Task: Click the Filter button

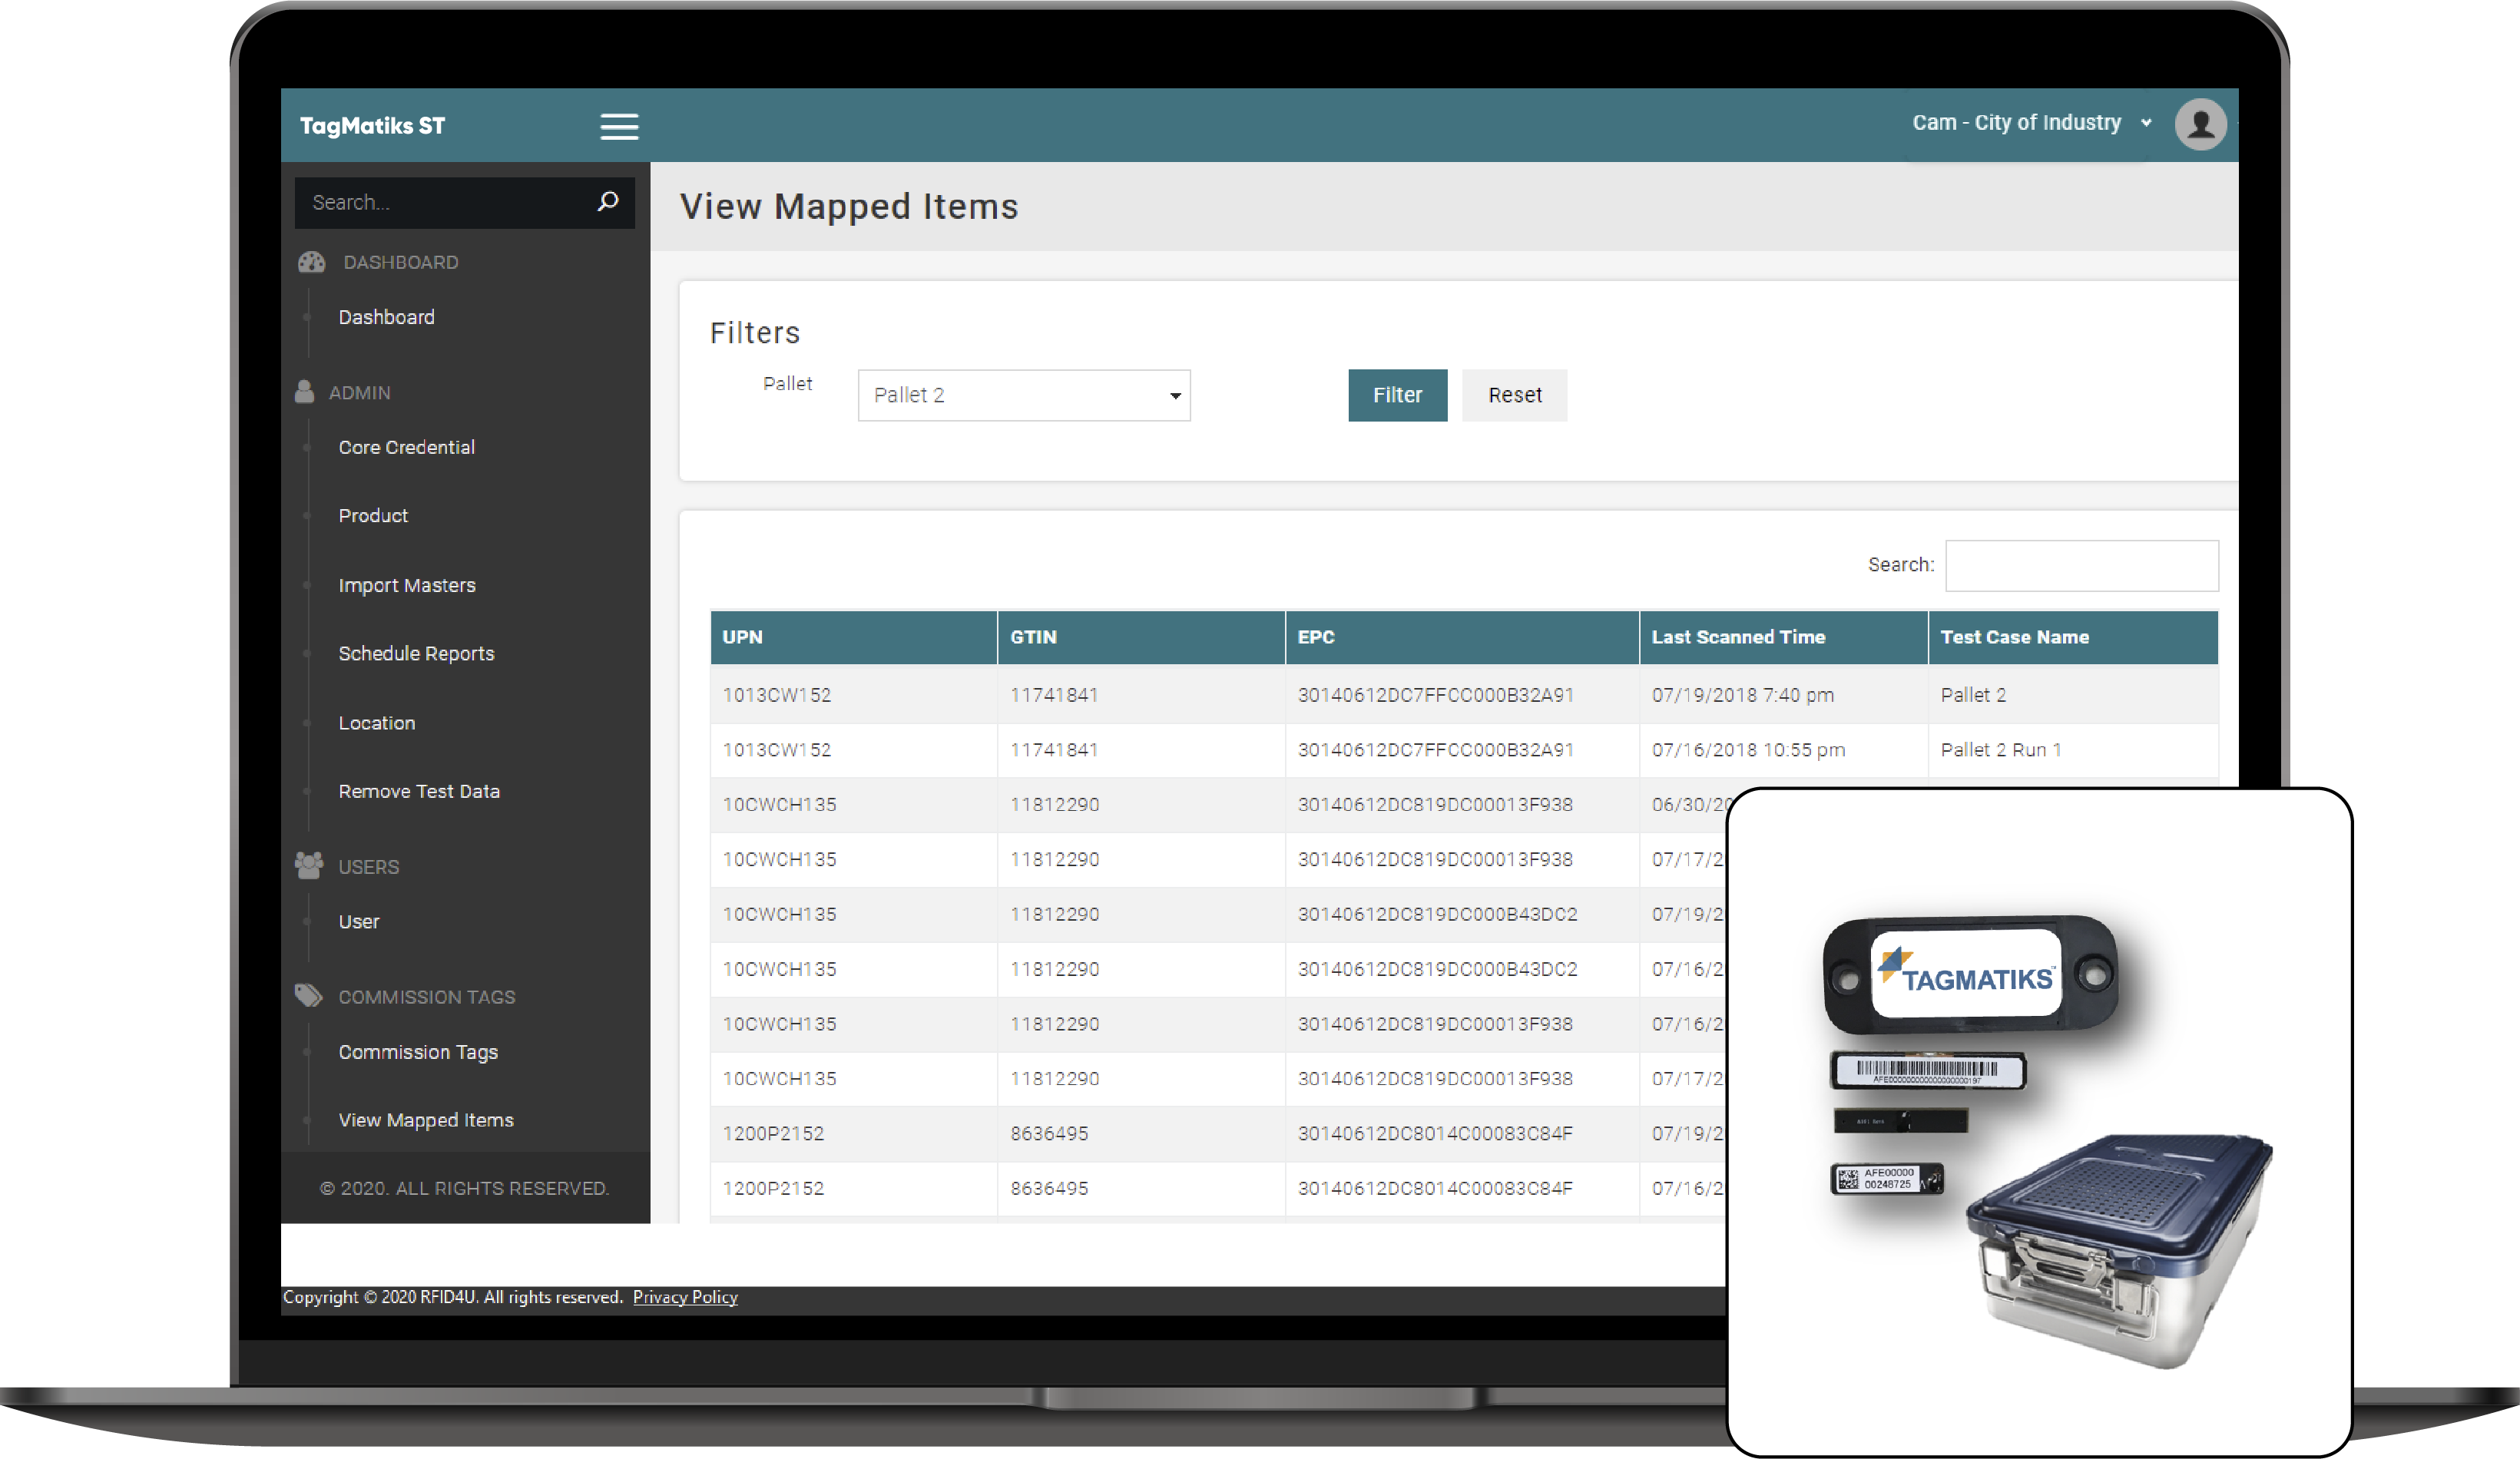Action: click(x=1397, y=395)
